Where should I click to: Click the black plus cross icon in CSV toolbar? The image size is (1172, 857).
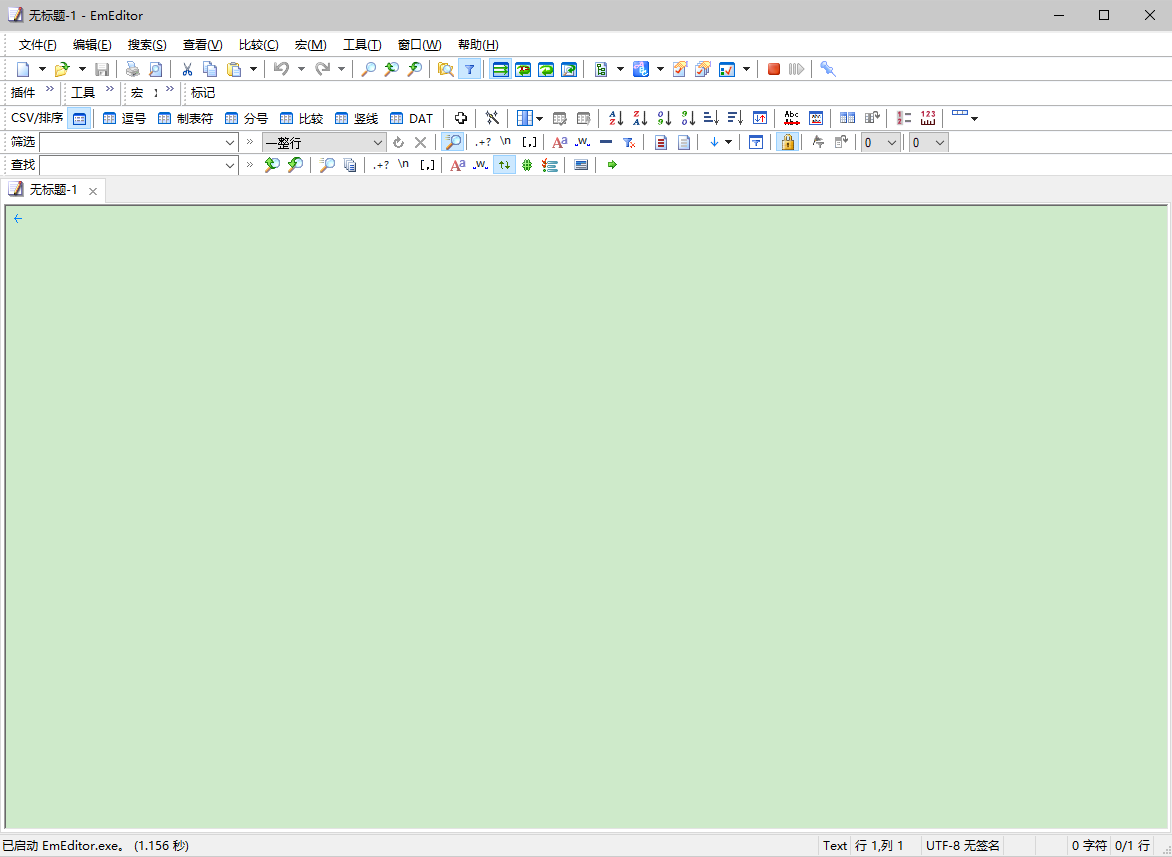[x=460, y=118]
